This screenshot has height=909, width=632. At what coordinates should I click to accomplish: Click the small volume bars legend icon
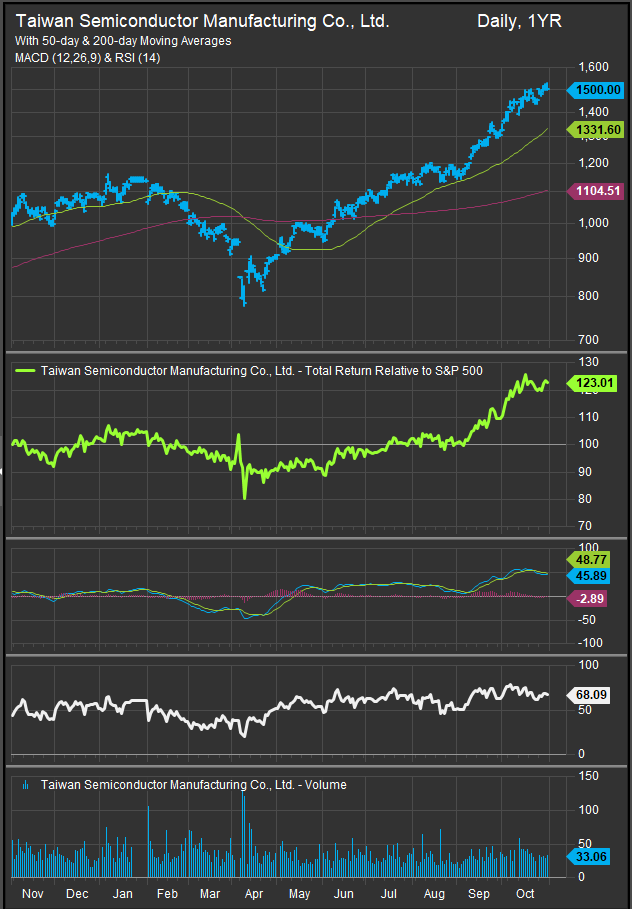26,786
